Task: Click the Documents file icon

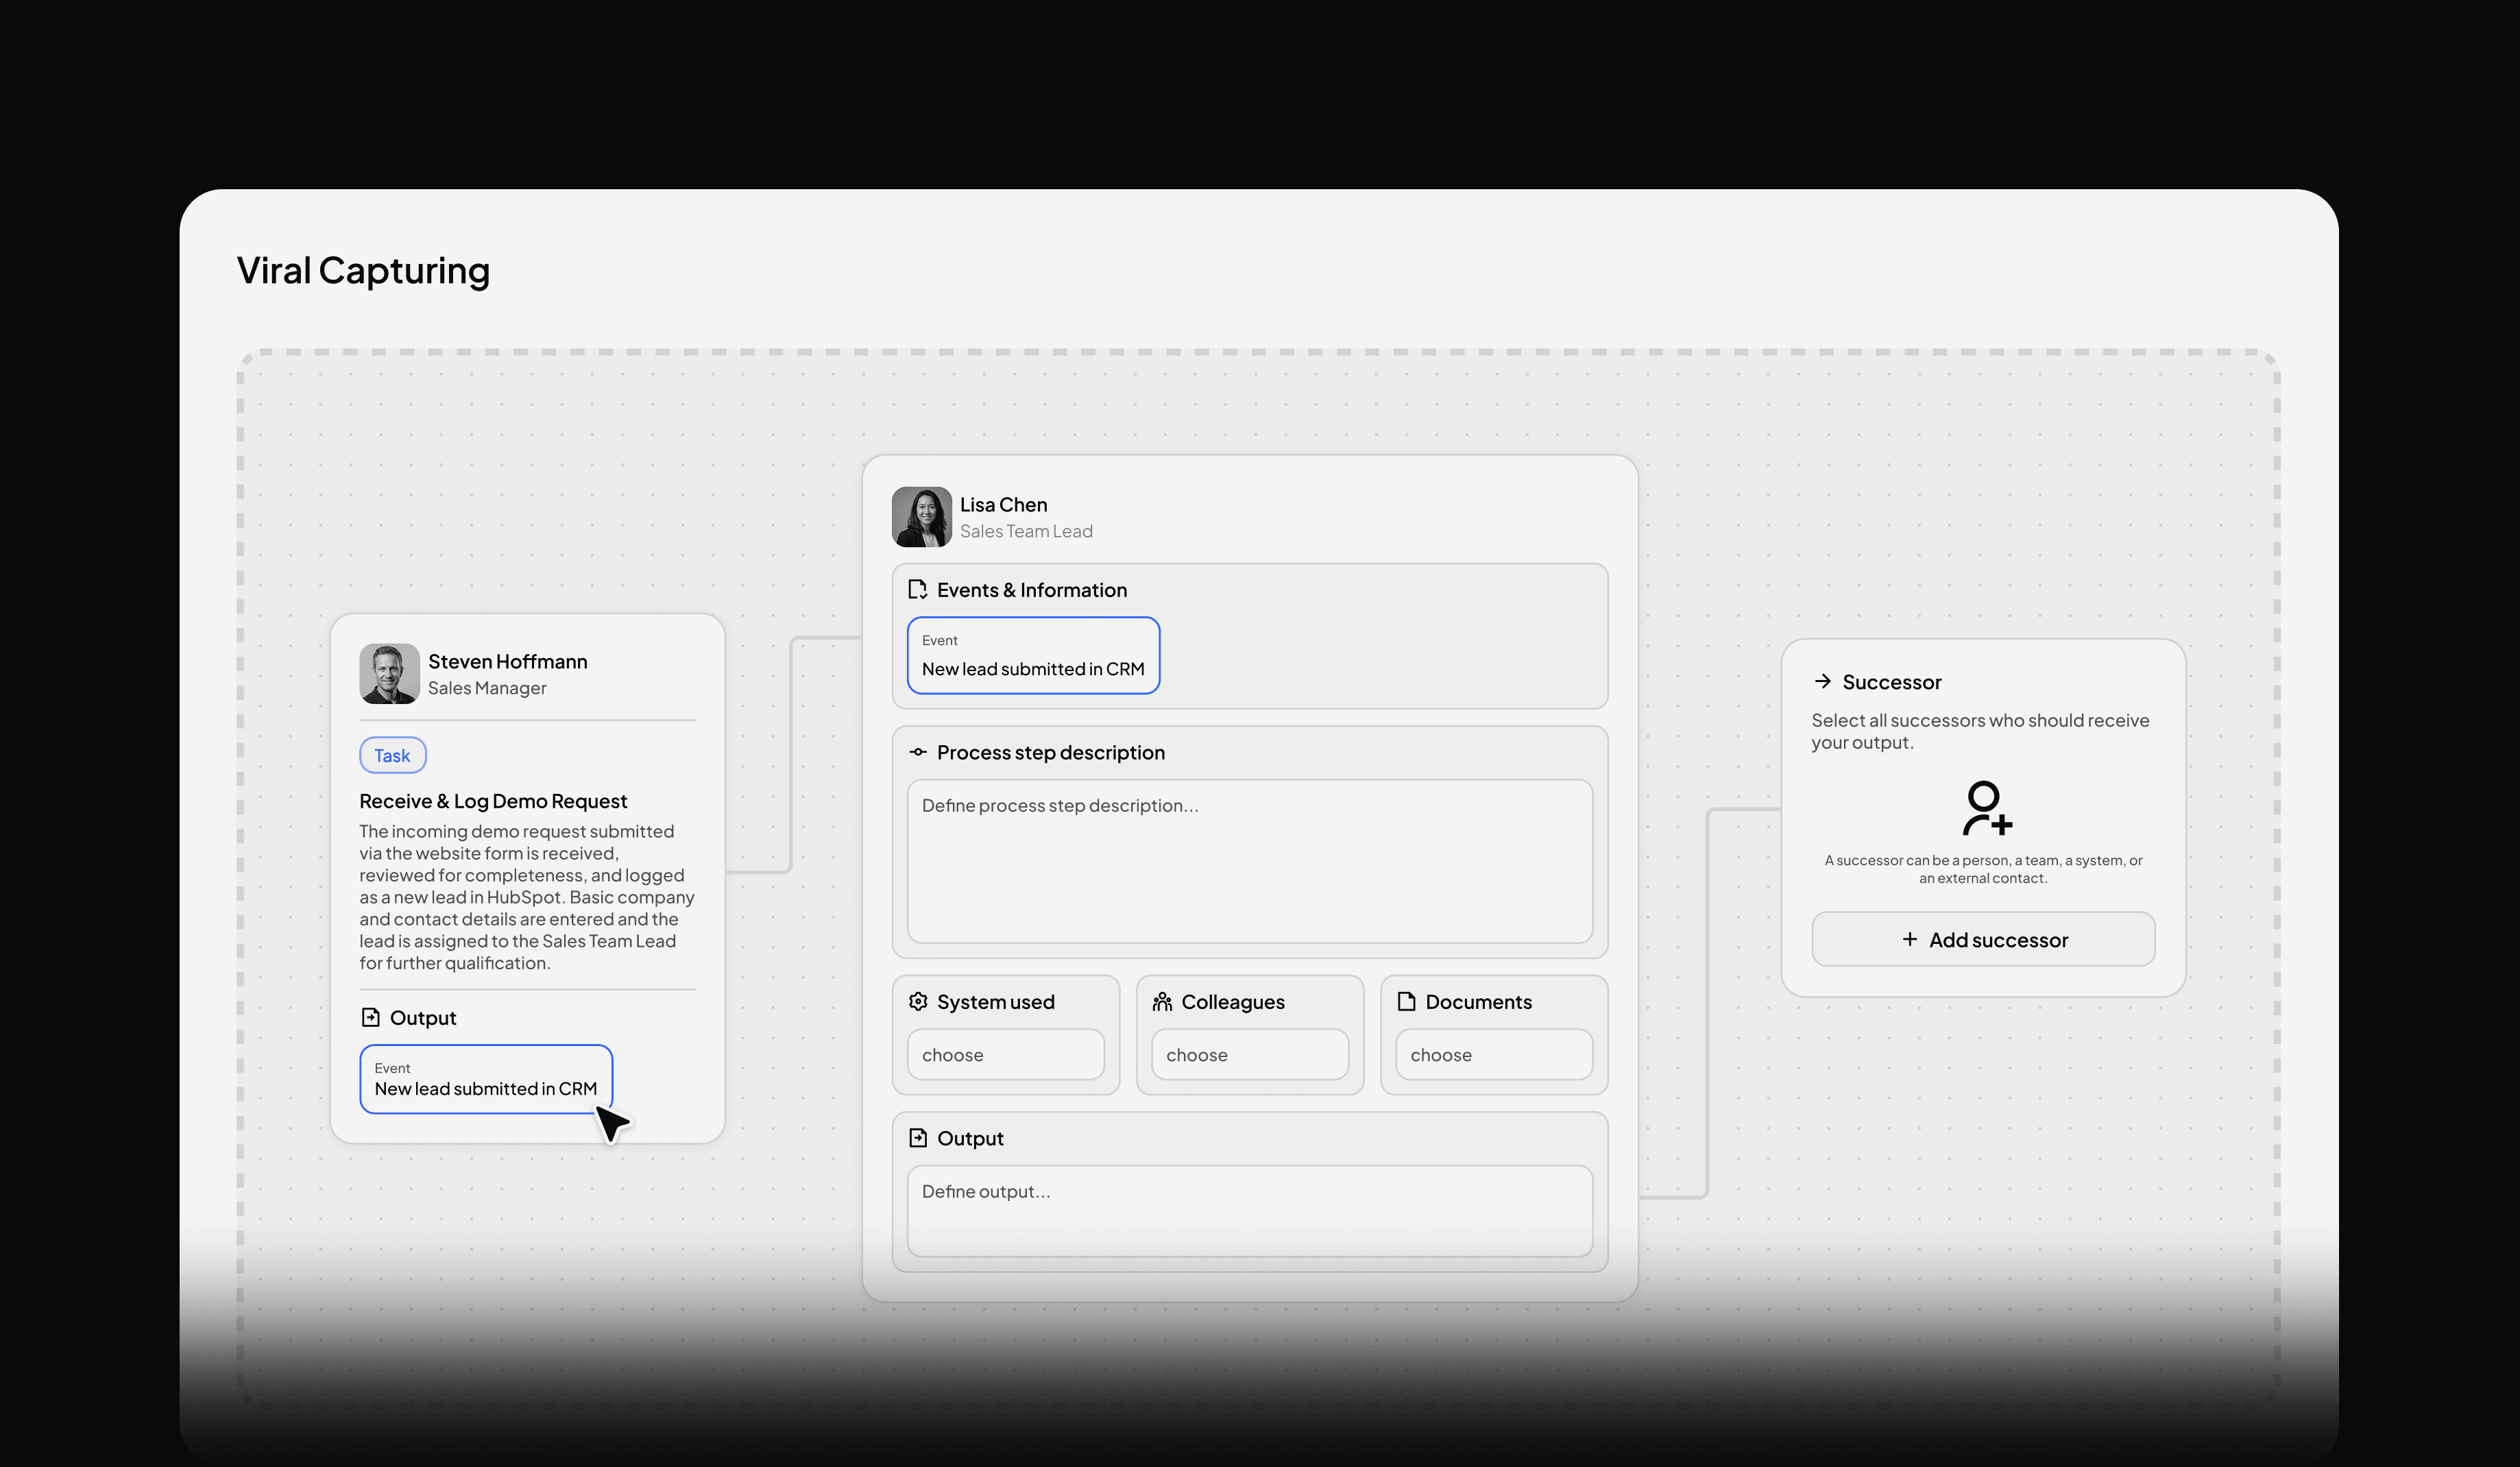Action: point(1406,1001)
